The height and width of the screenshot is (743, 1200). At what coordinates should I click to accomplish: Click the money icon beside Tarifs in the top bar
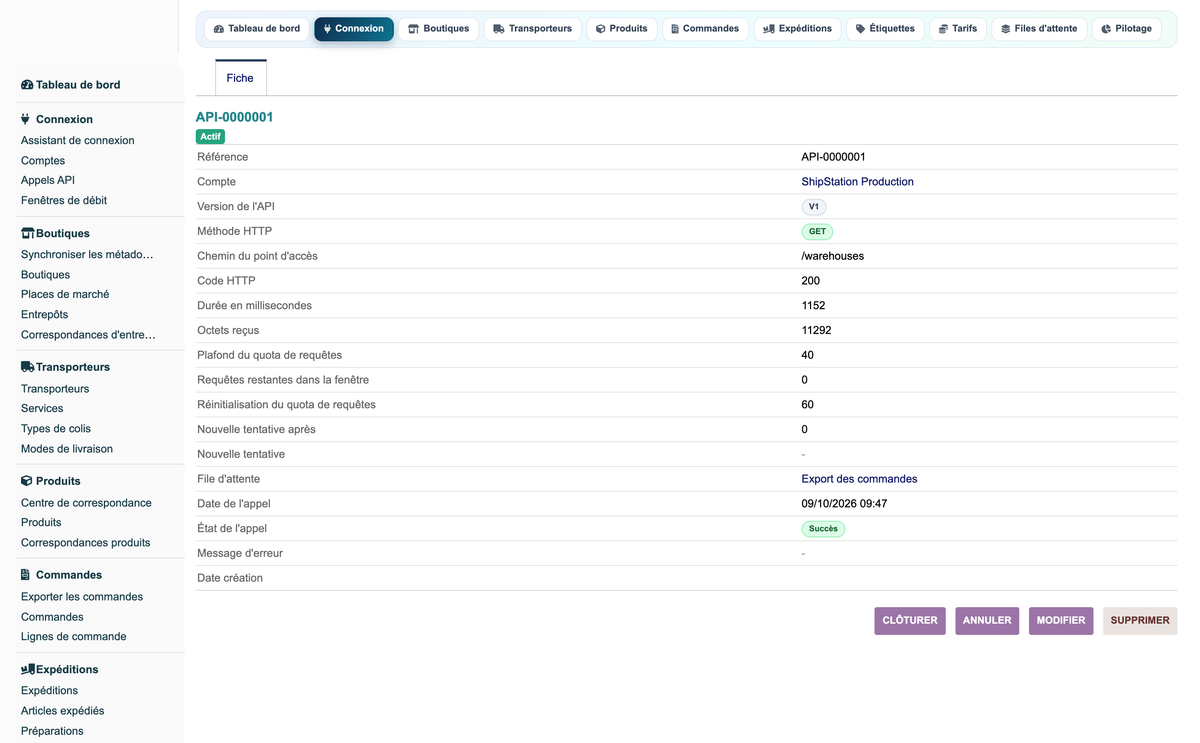coord(943,29)
